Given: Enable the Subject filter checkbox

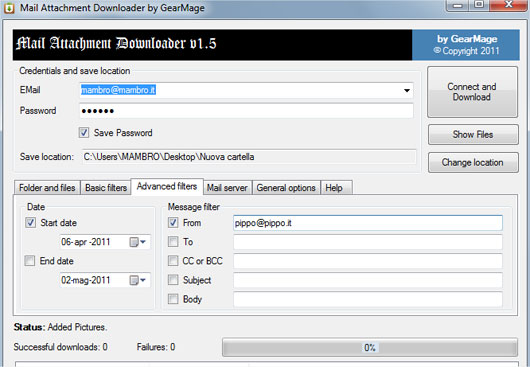Looking at the screenshot, I should (x=173, y=280).
